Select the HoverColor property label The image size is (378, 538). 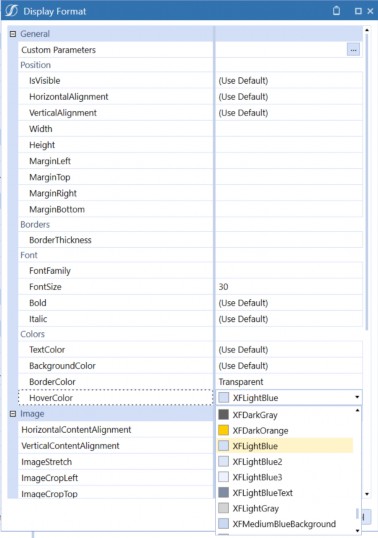point(51,398)
